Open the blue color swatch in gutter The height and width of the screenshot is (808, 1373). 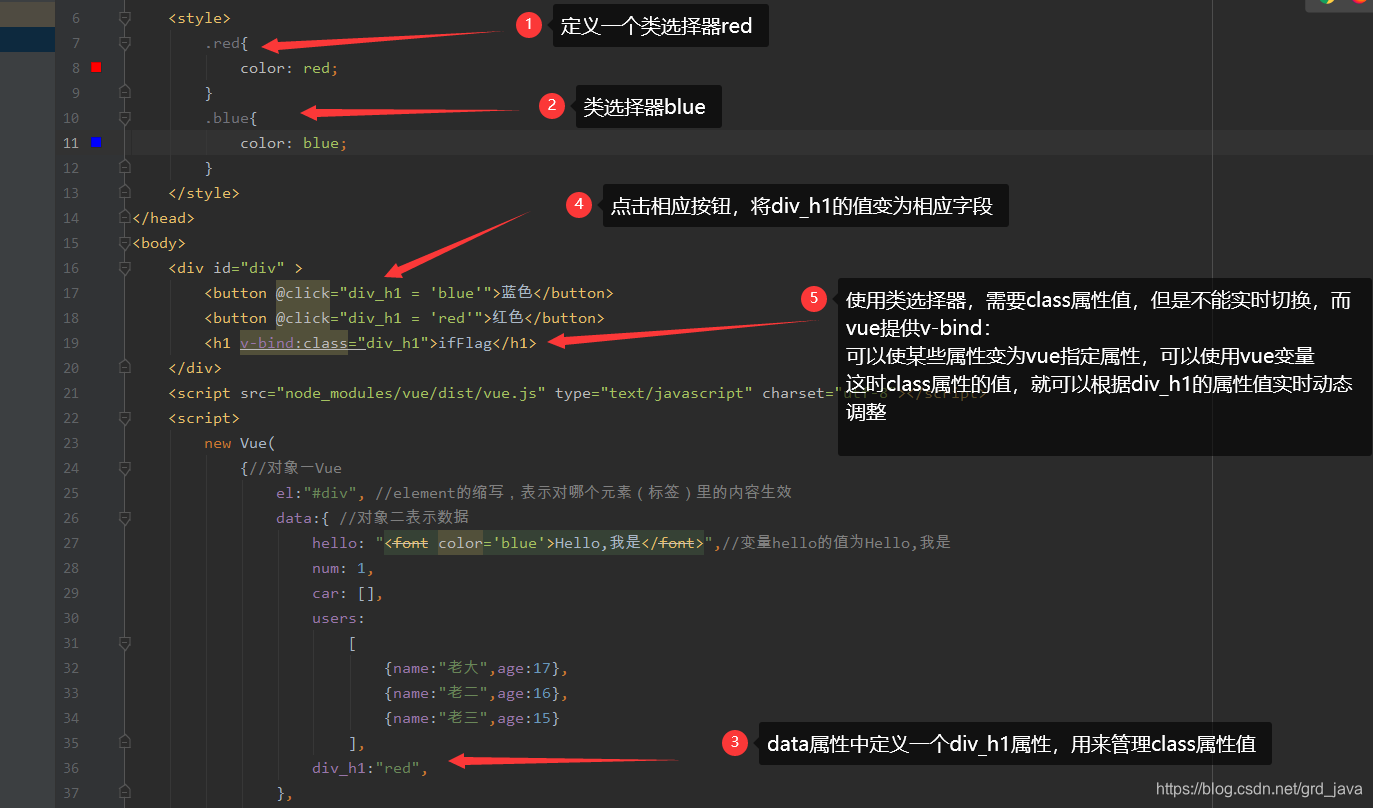click(96, 143)
